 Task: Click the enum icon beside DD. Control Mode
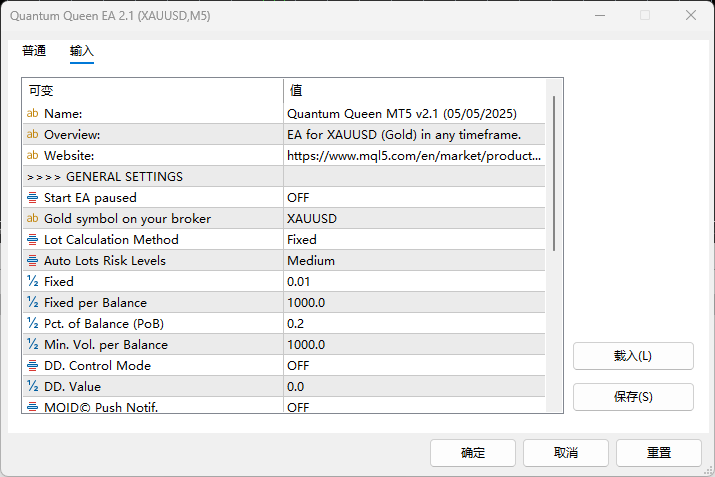32,365
